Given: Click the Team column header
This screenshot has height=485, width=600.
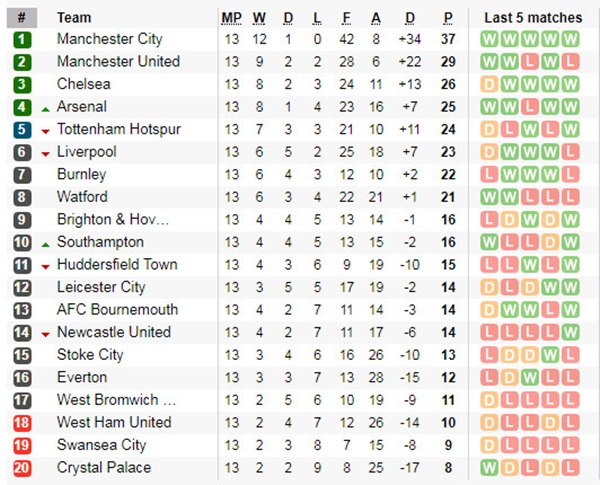Looking at the screenshot, I should coord(74,17).
